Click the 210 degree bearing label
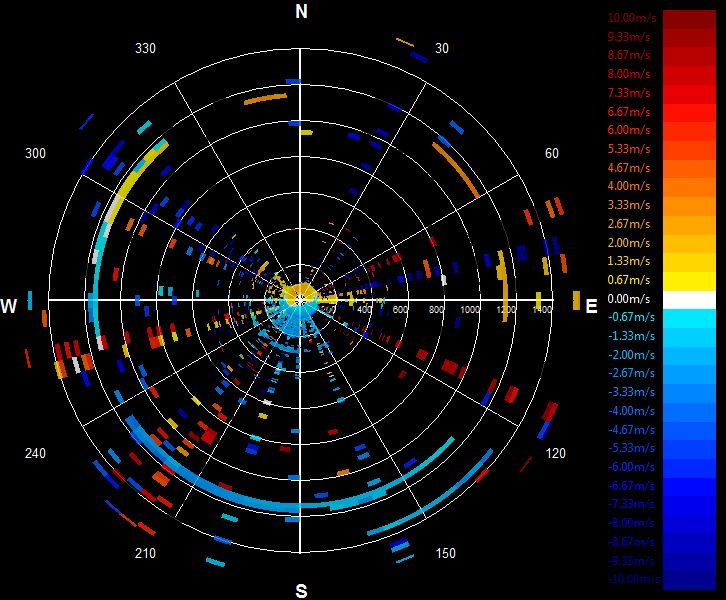Viewport: 726px width, 600px height. click(x=145, y=553)
